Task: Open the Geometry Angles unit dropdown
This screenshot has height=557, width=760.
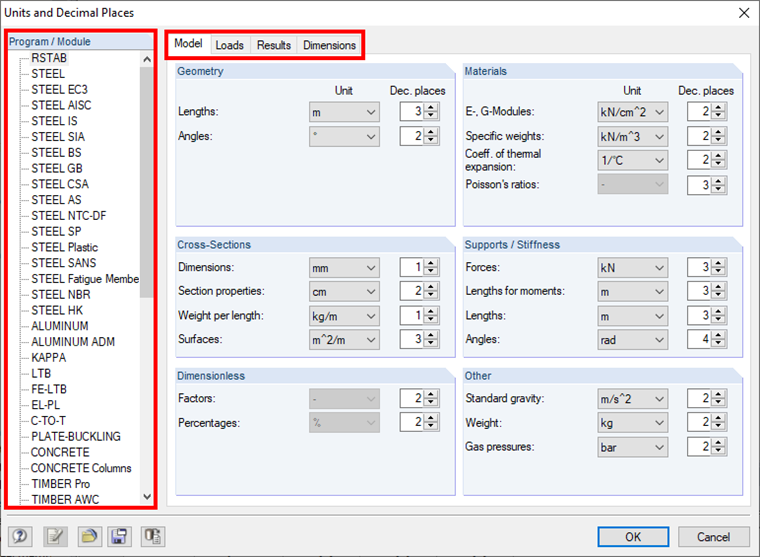Action: coord(344,137)
